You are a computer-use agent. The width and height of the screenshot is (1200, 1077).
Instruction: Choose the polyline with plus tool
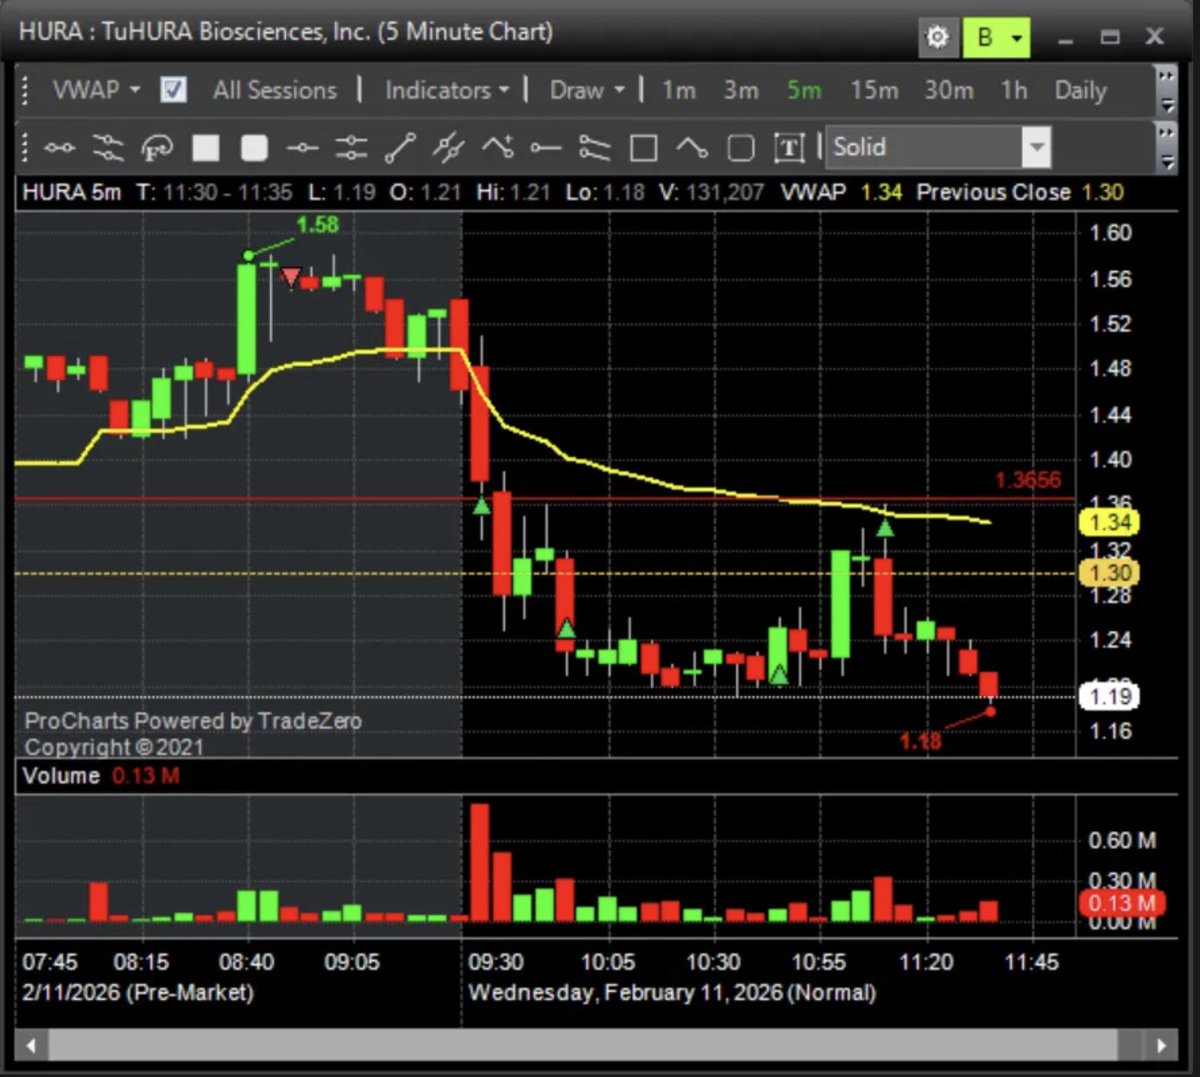(497, 148)
